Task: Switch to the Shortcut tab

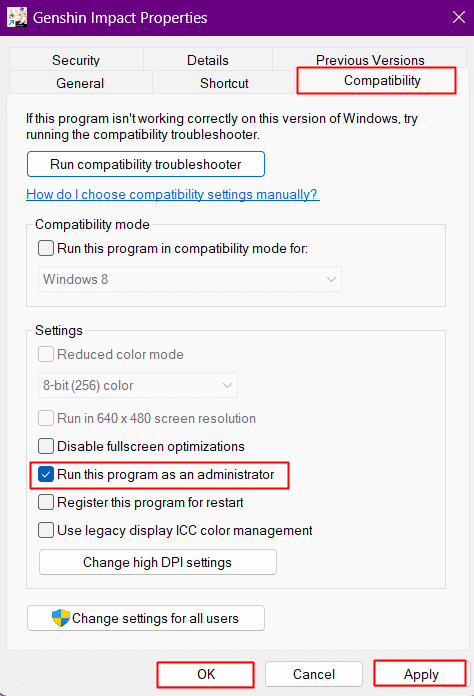Action: click(224, 83)
